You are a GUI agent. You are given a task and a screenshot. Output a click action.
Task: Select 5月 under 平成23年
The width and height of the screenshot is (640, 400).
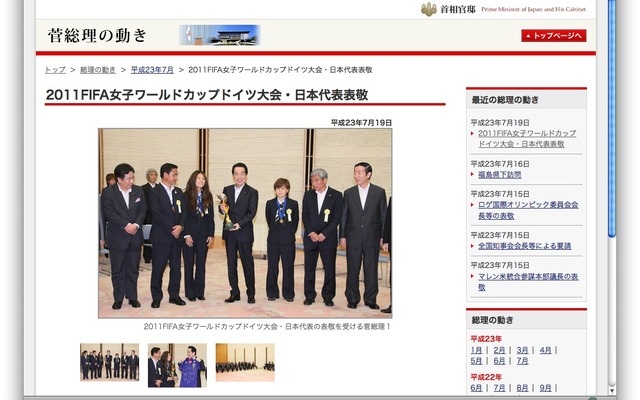[x=476, y=361]
